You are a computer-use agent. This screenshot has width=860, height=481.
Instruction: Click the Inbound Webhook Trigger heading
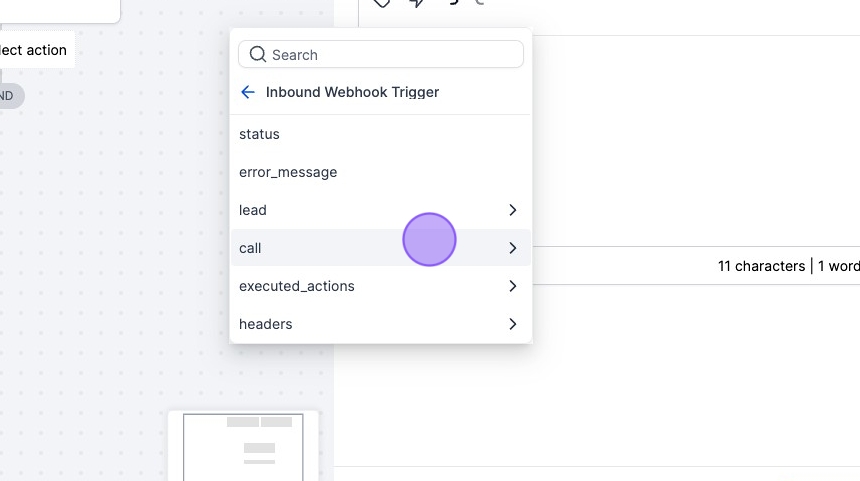coord(352,92)
